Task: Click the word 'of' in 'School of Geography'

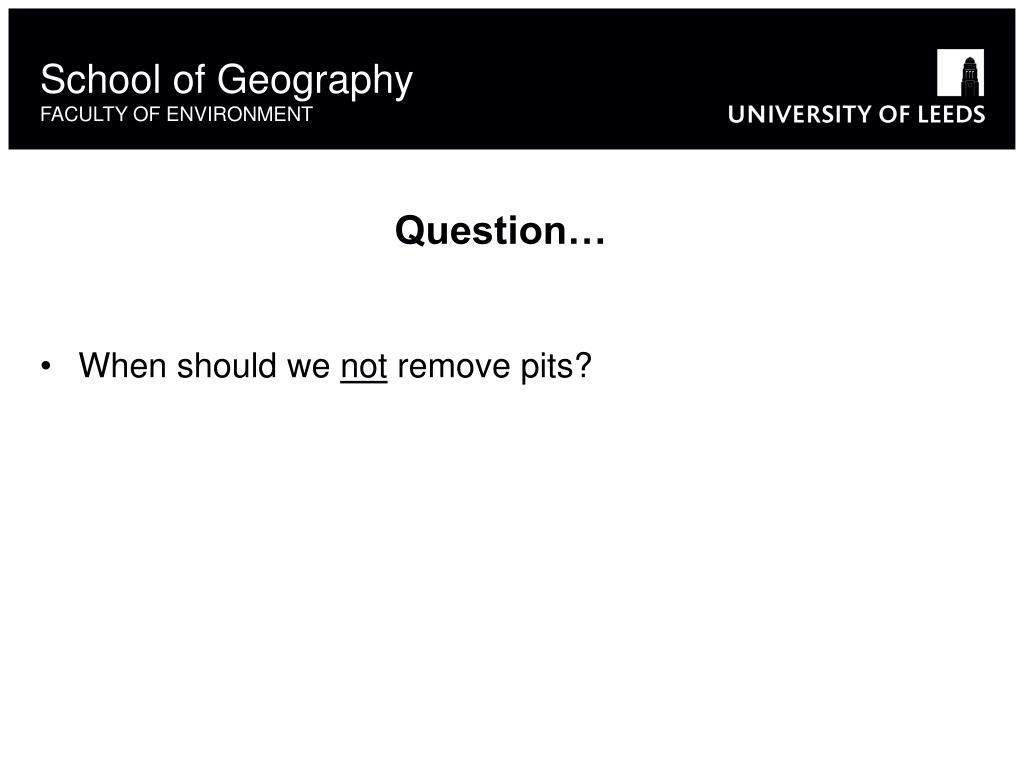Action: [189, 80]
